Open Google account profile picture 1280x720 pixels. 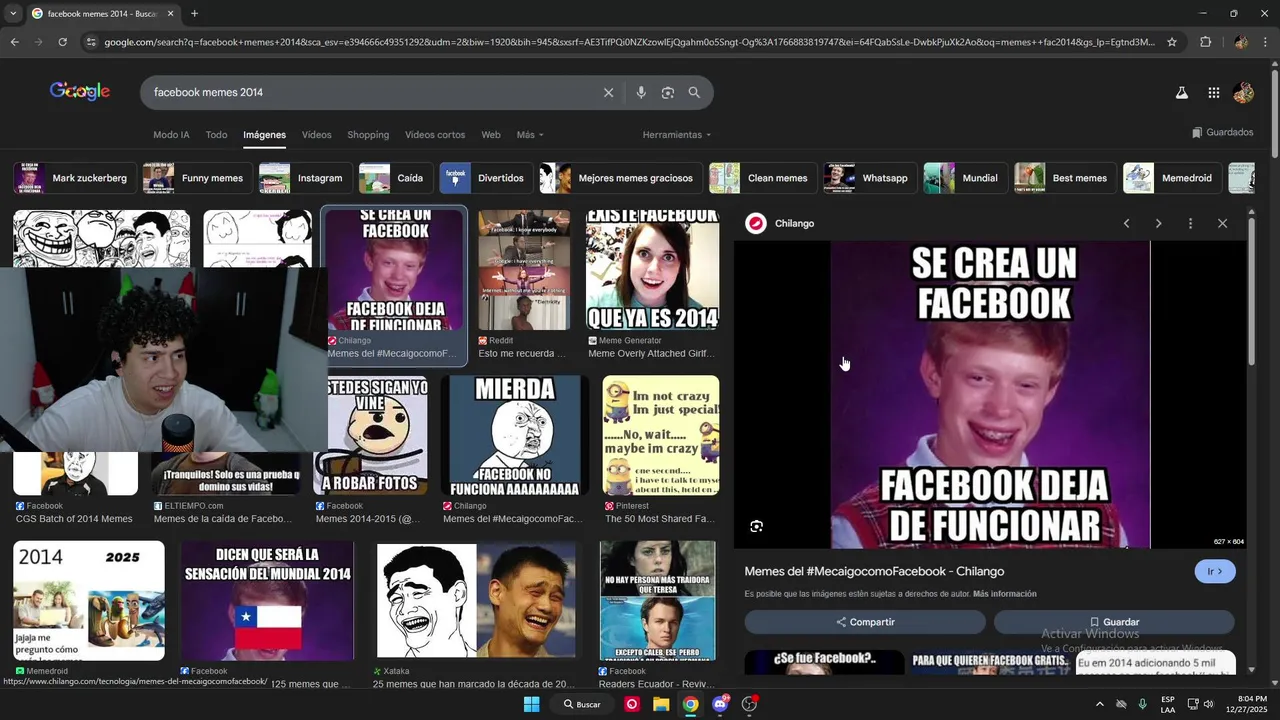[x=1243, y=92]
